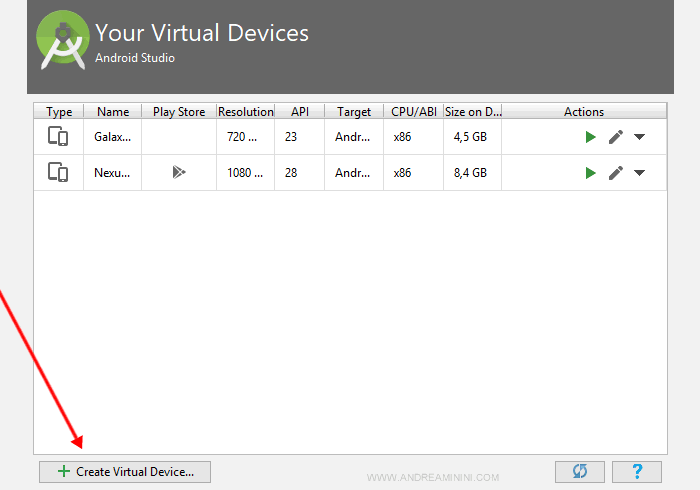700x490 pixels.
Task: Launch the Nexus virtual device
Action: pos(590,173)
